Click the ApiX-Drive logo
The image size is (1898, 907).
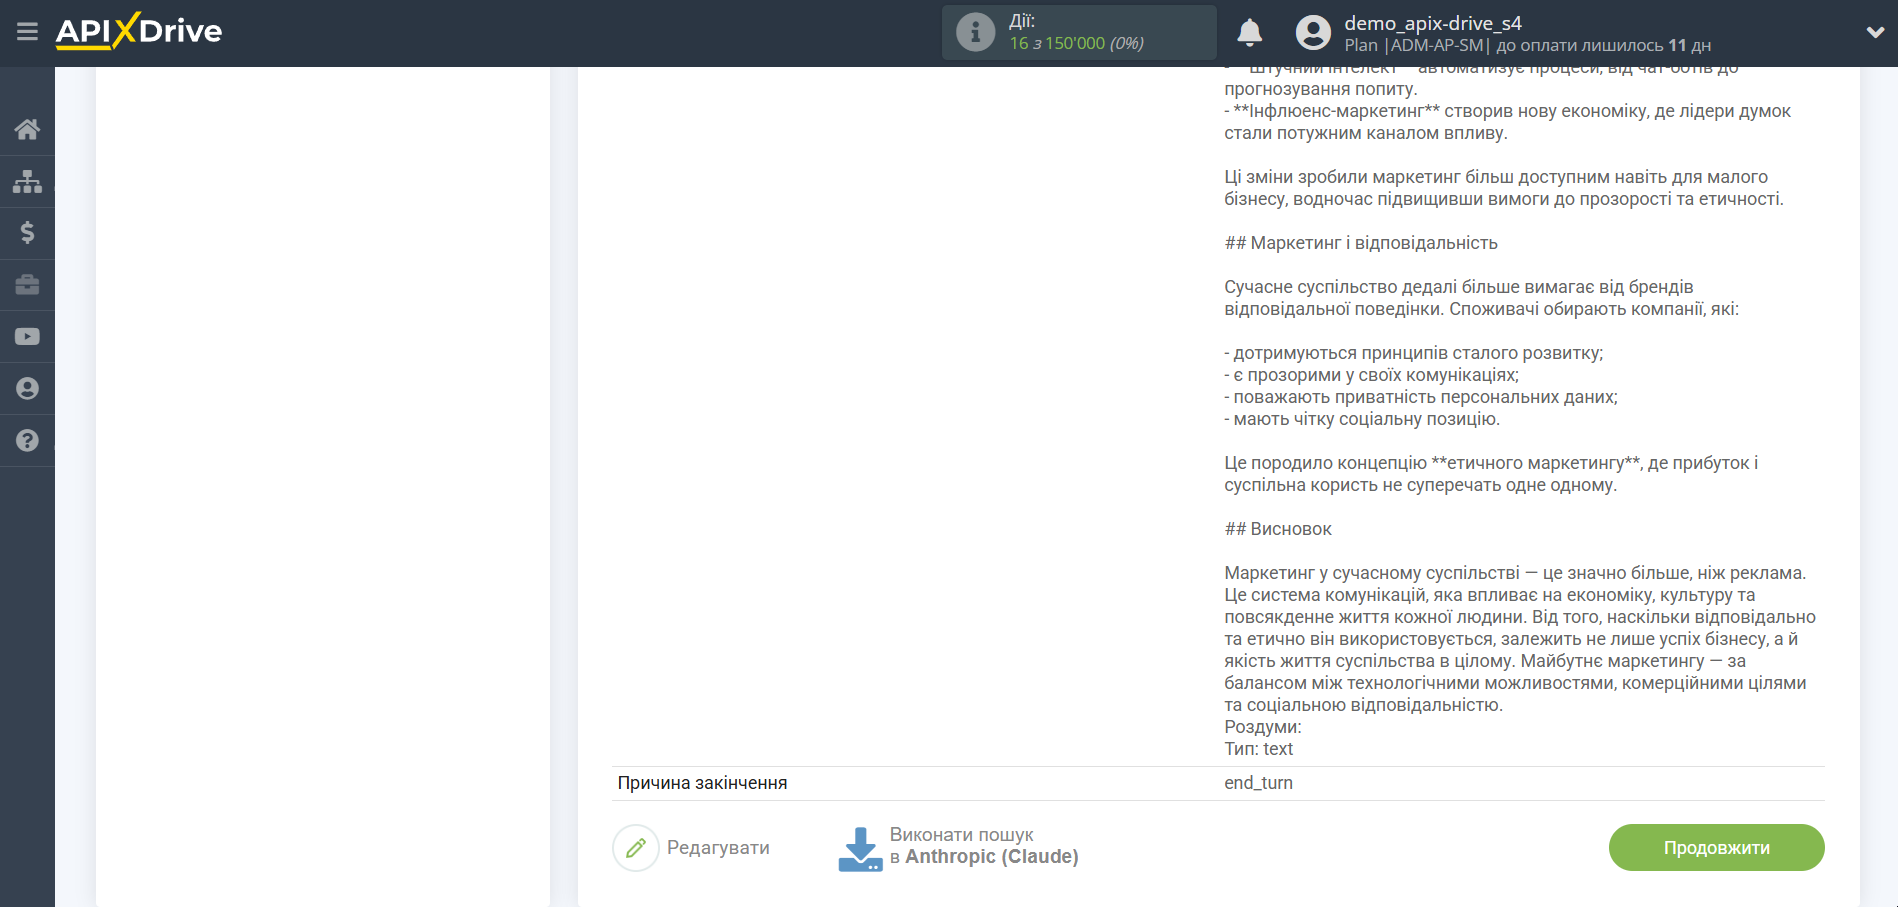click(139, 31)
